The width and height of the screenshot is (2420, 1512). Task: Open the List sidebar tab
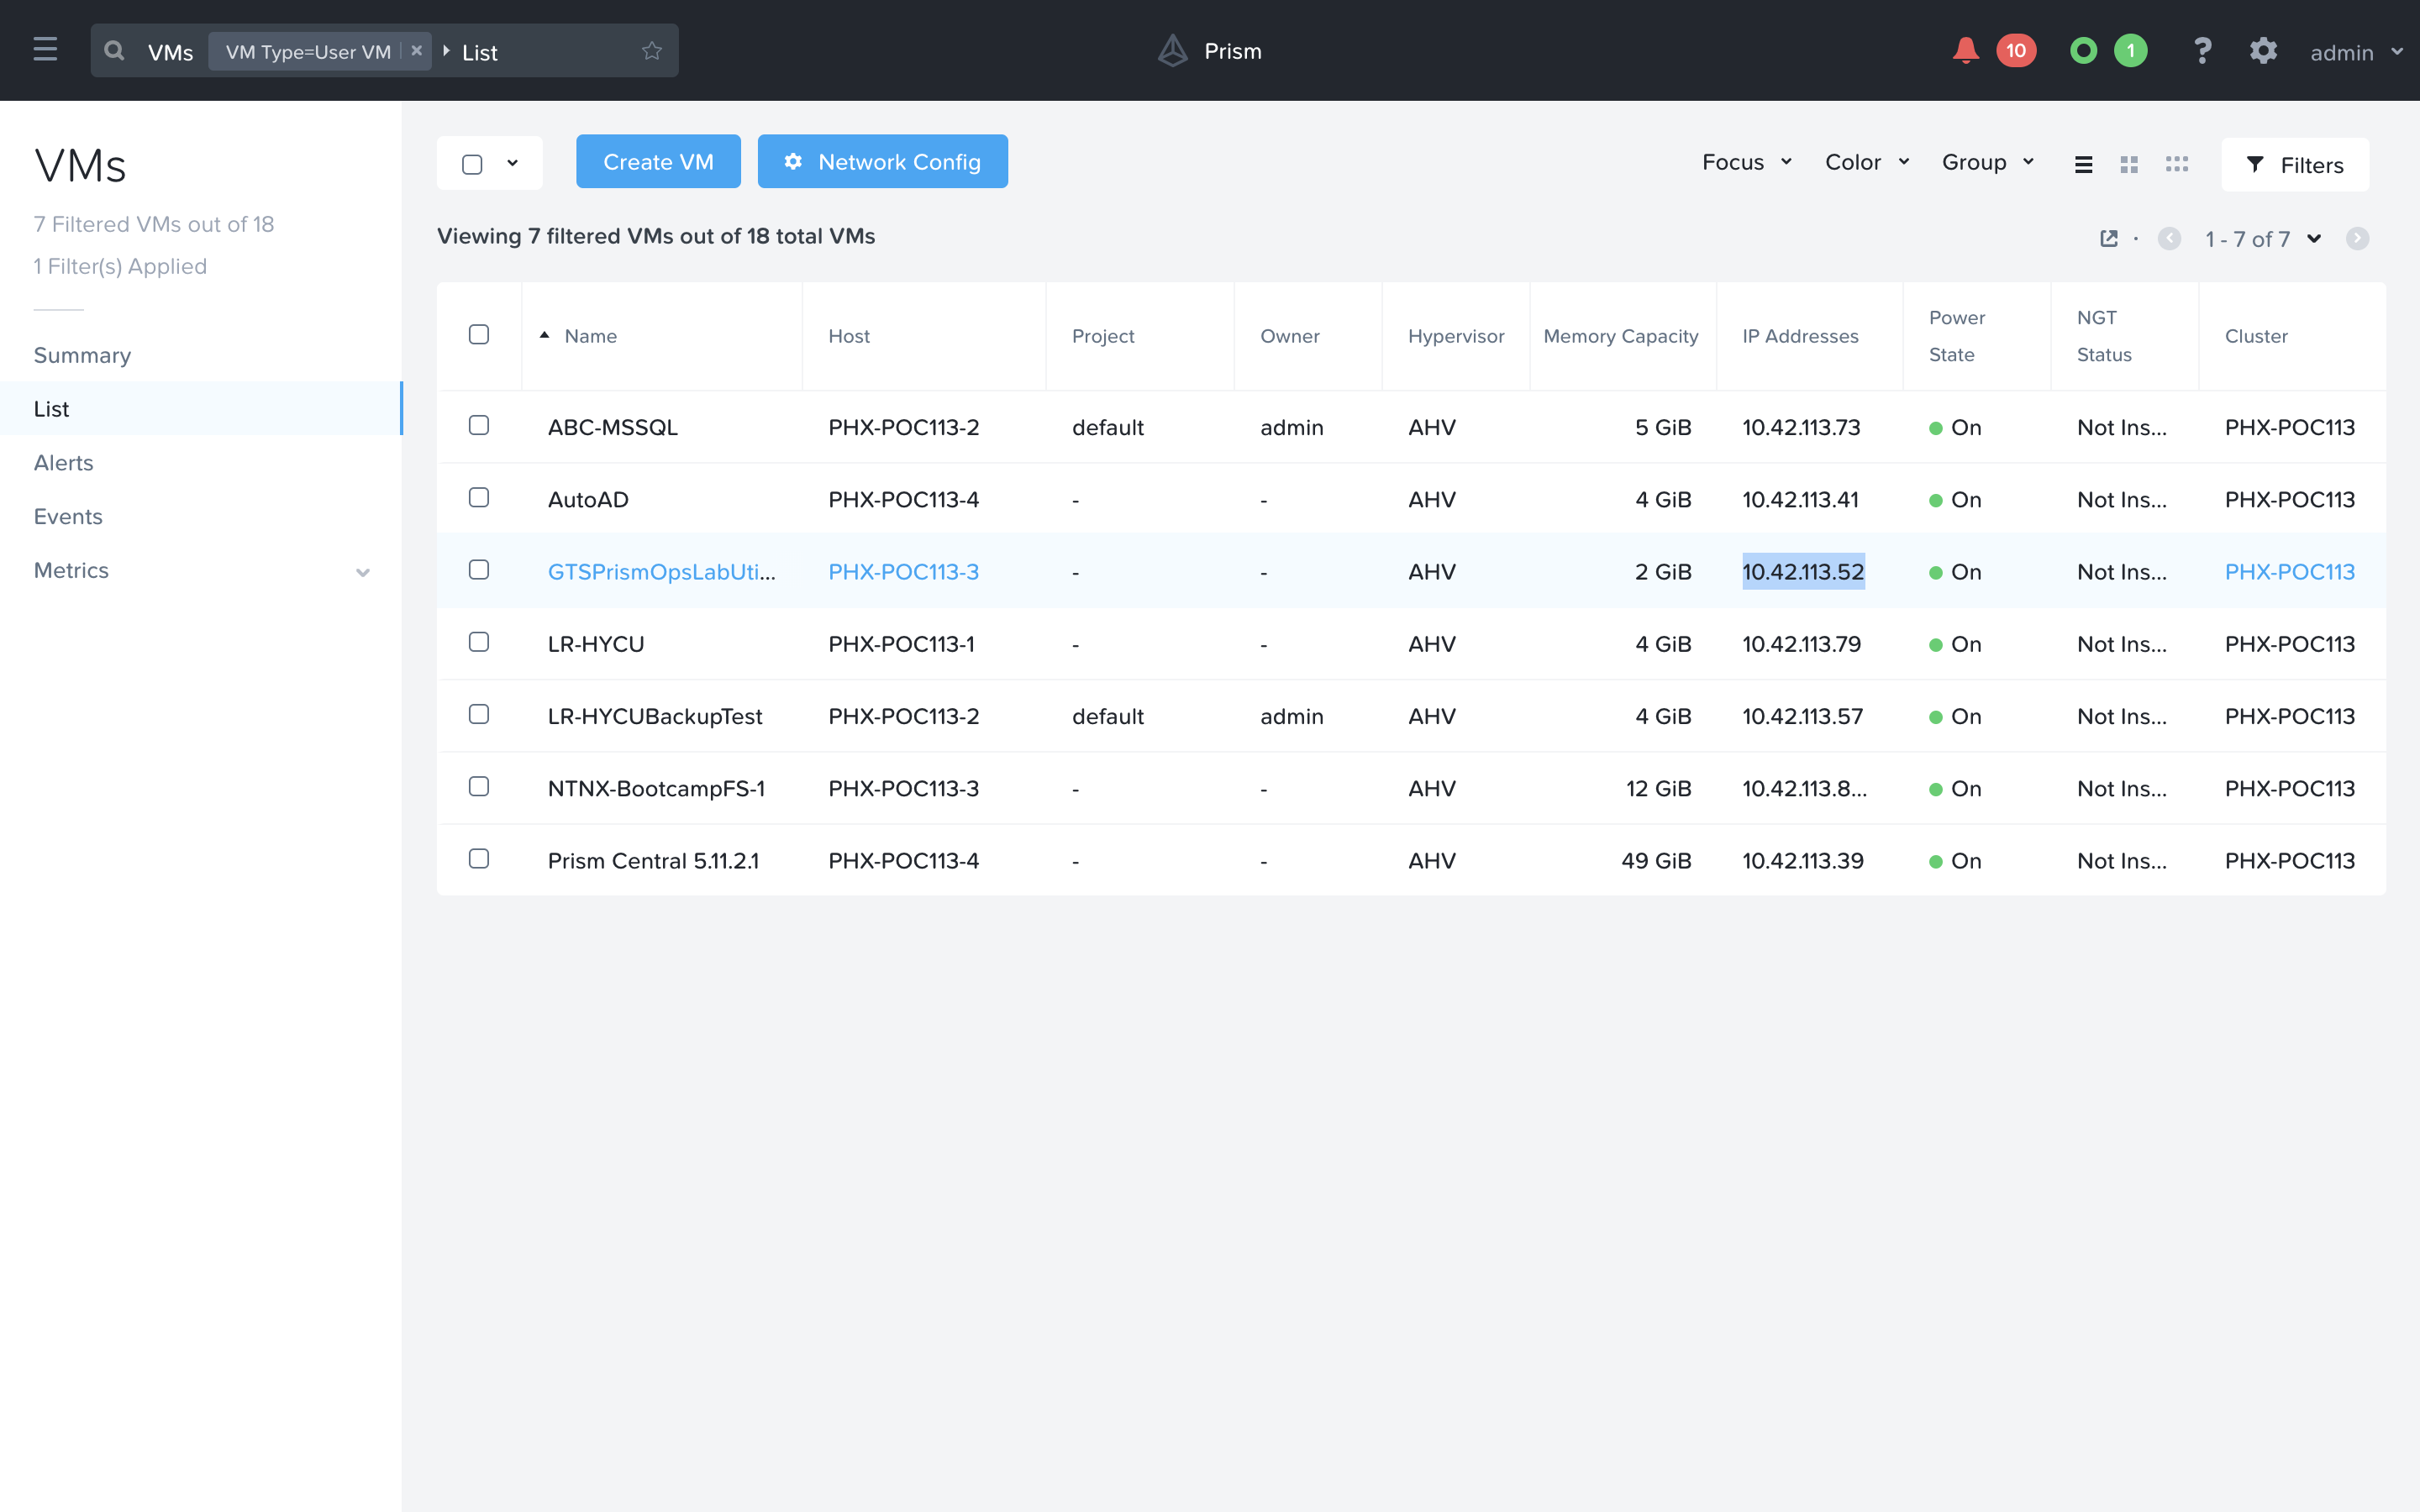[200, 408]
